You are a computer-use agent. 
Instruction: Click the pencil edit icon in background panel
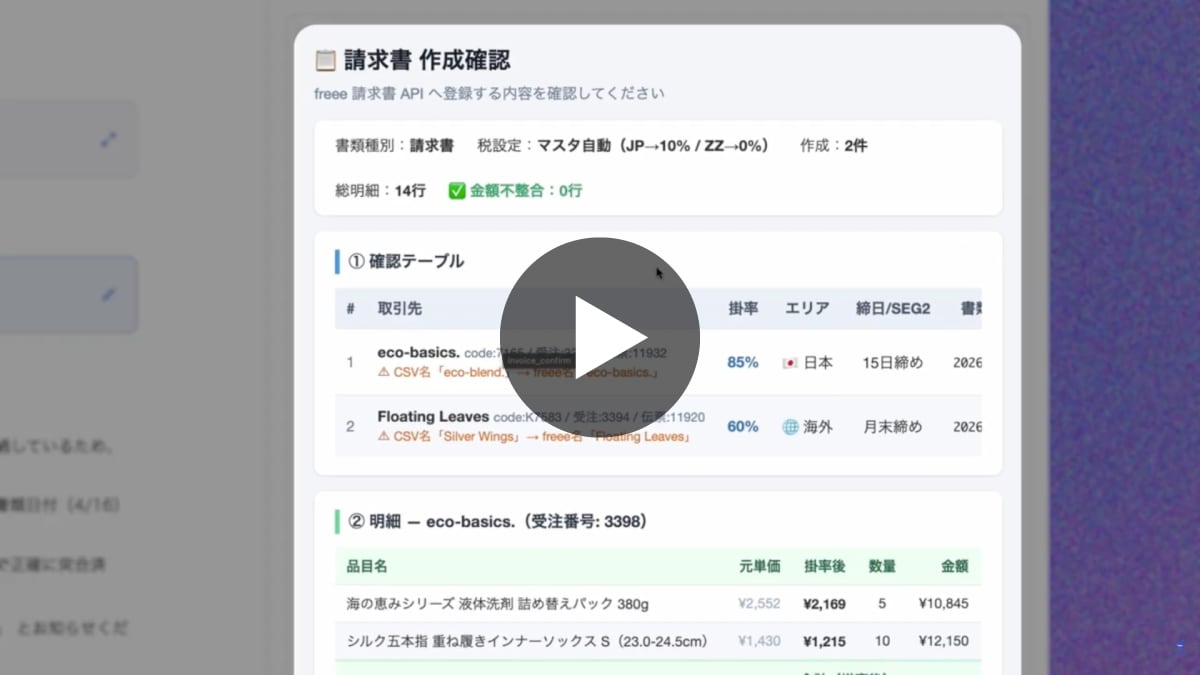pyautogui.click(x=109, y=294)
